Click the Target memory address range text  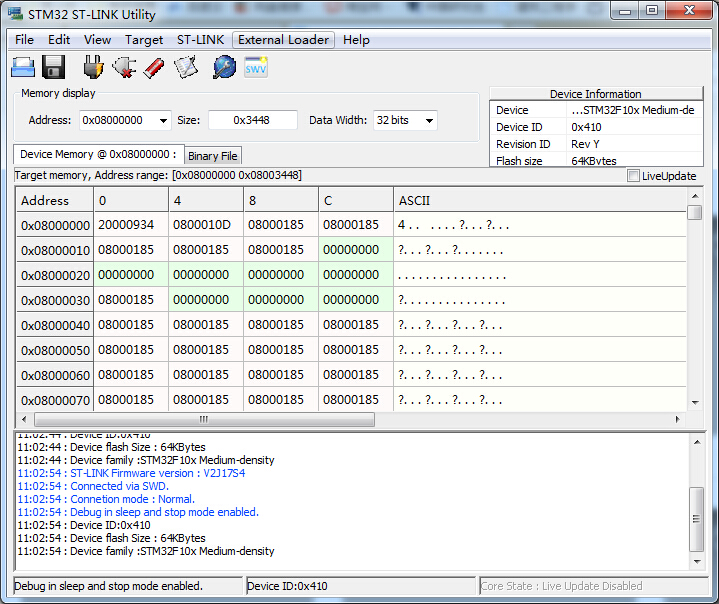coord(158,175)
